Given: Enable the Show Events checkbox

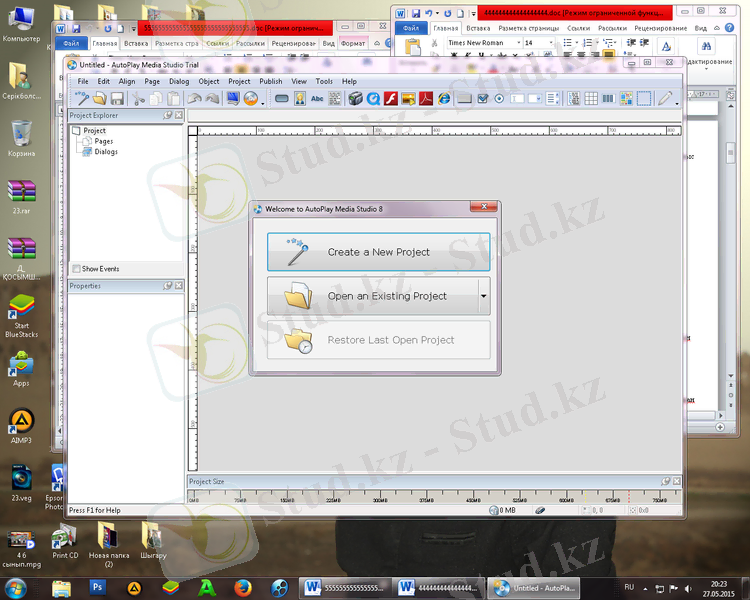Looking at the screenshot, I should coord(77,269).
